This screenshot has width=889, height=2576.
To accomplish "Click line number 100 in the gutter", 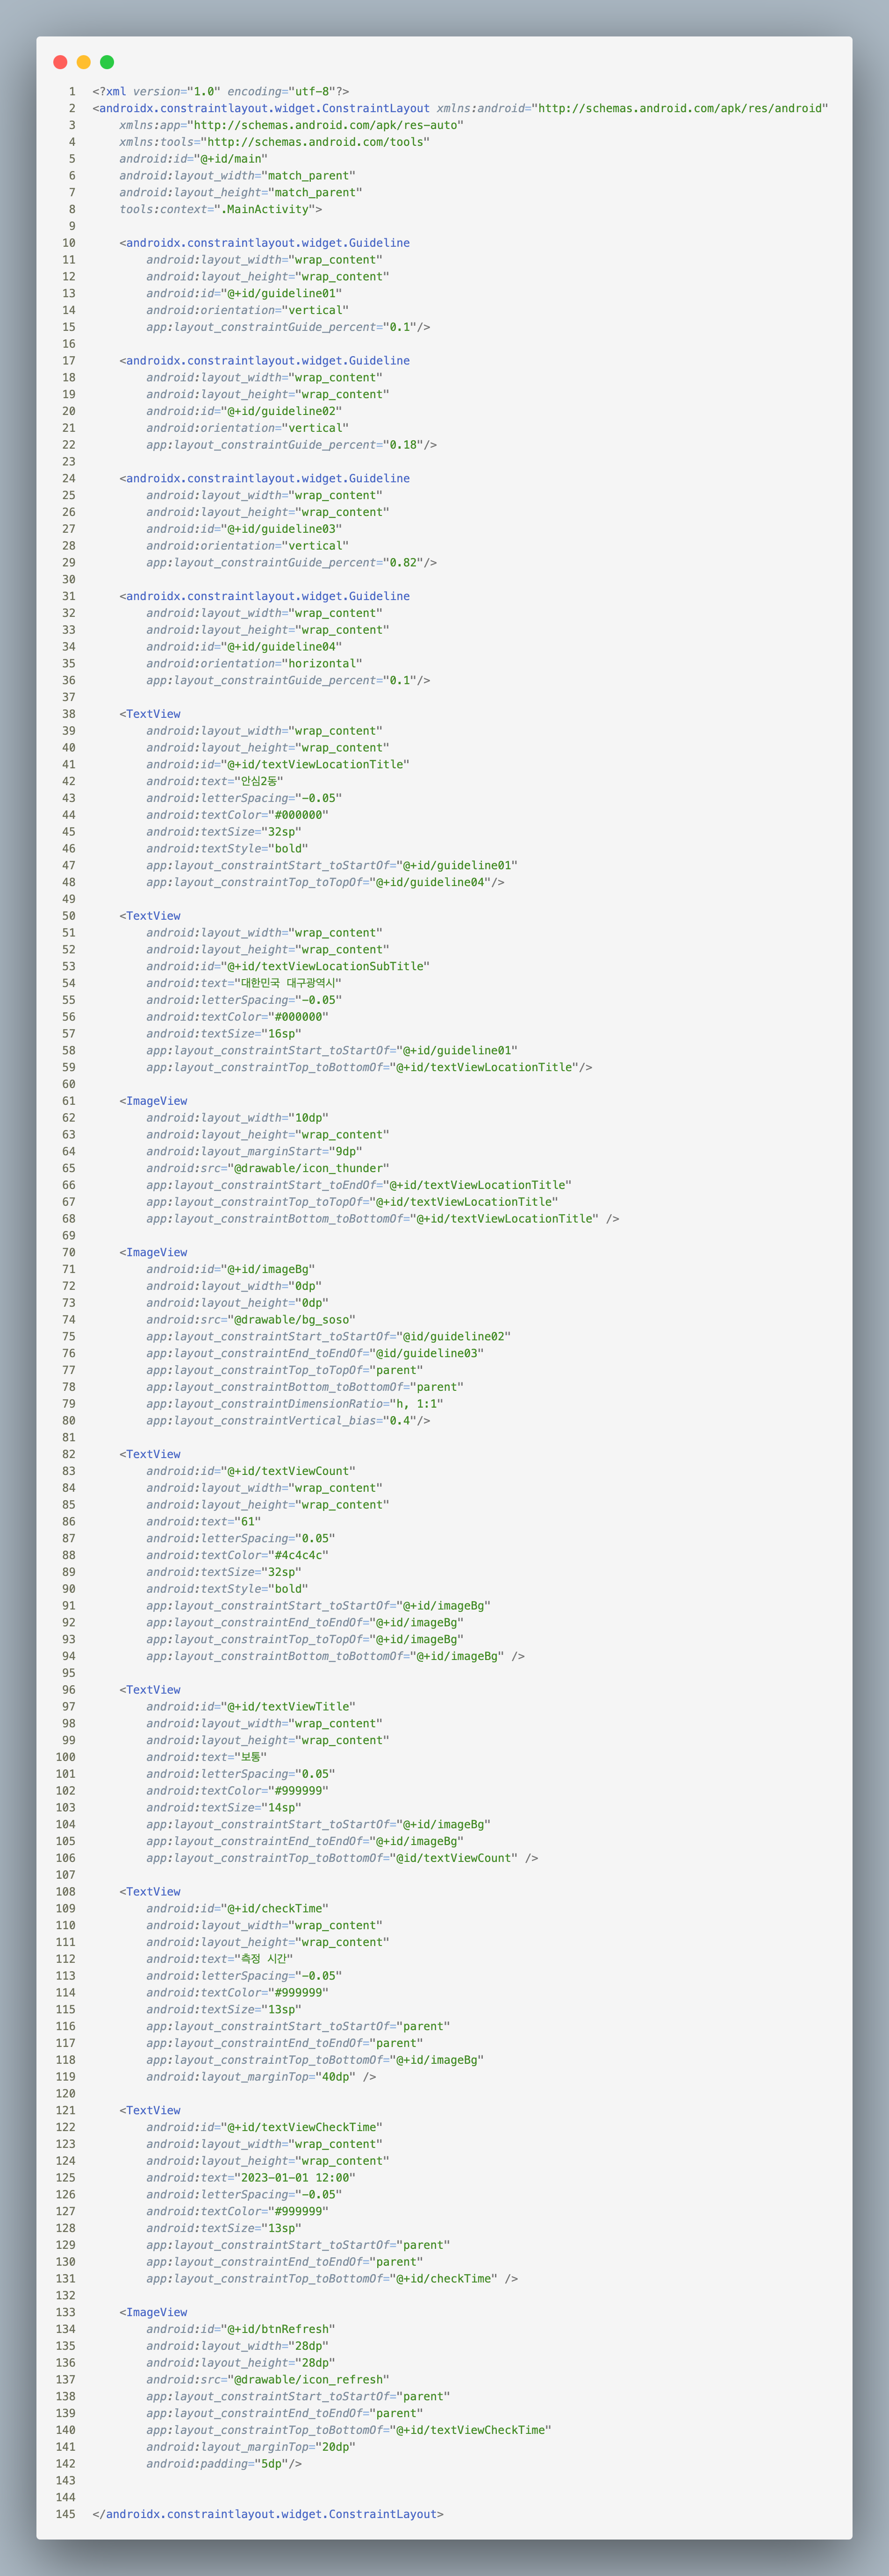I will [x=65, y=1757].
